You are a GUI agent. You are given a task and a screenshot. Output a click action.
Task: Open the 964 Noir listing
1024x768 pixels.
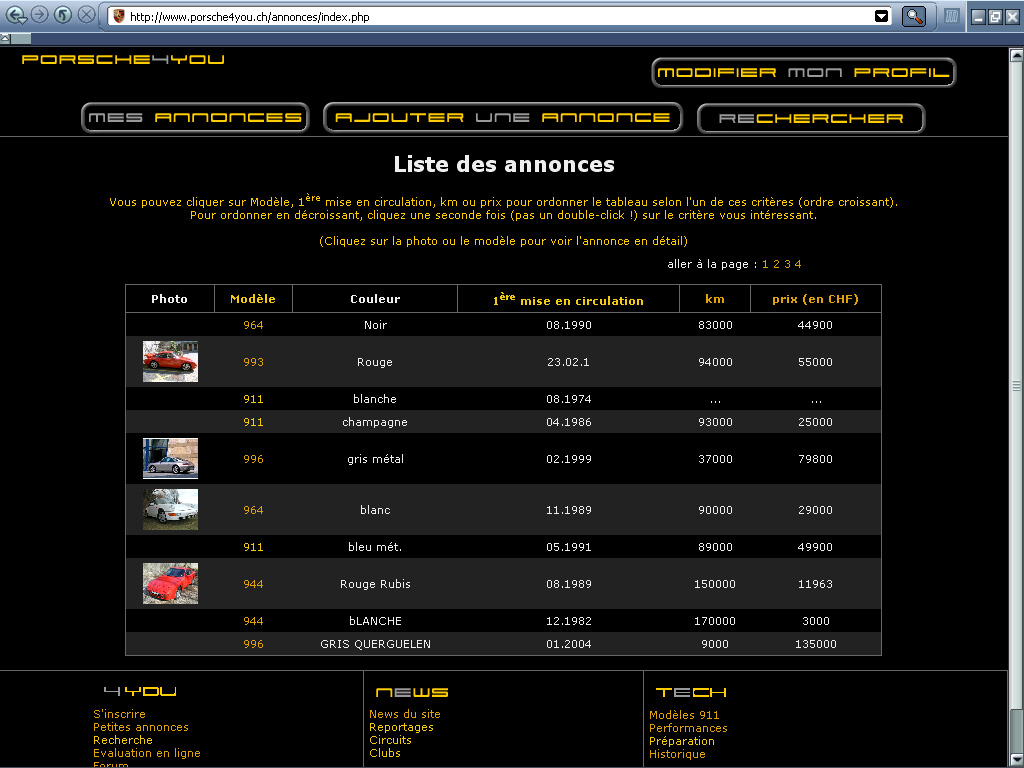[253, 325]
